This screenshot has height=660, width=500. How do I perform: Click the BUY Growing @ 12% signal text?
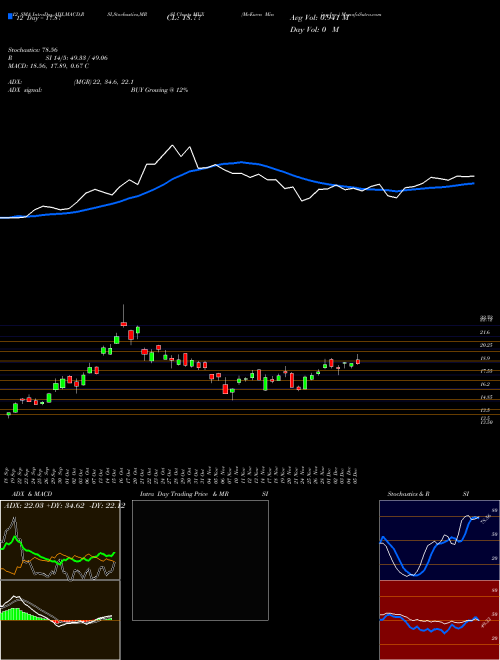(x=159, y=90)
